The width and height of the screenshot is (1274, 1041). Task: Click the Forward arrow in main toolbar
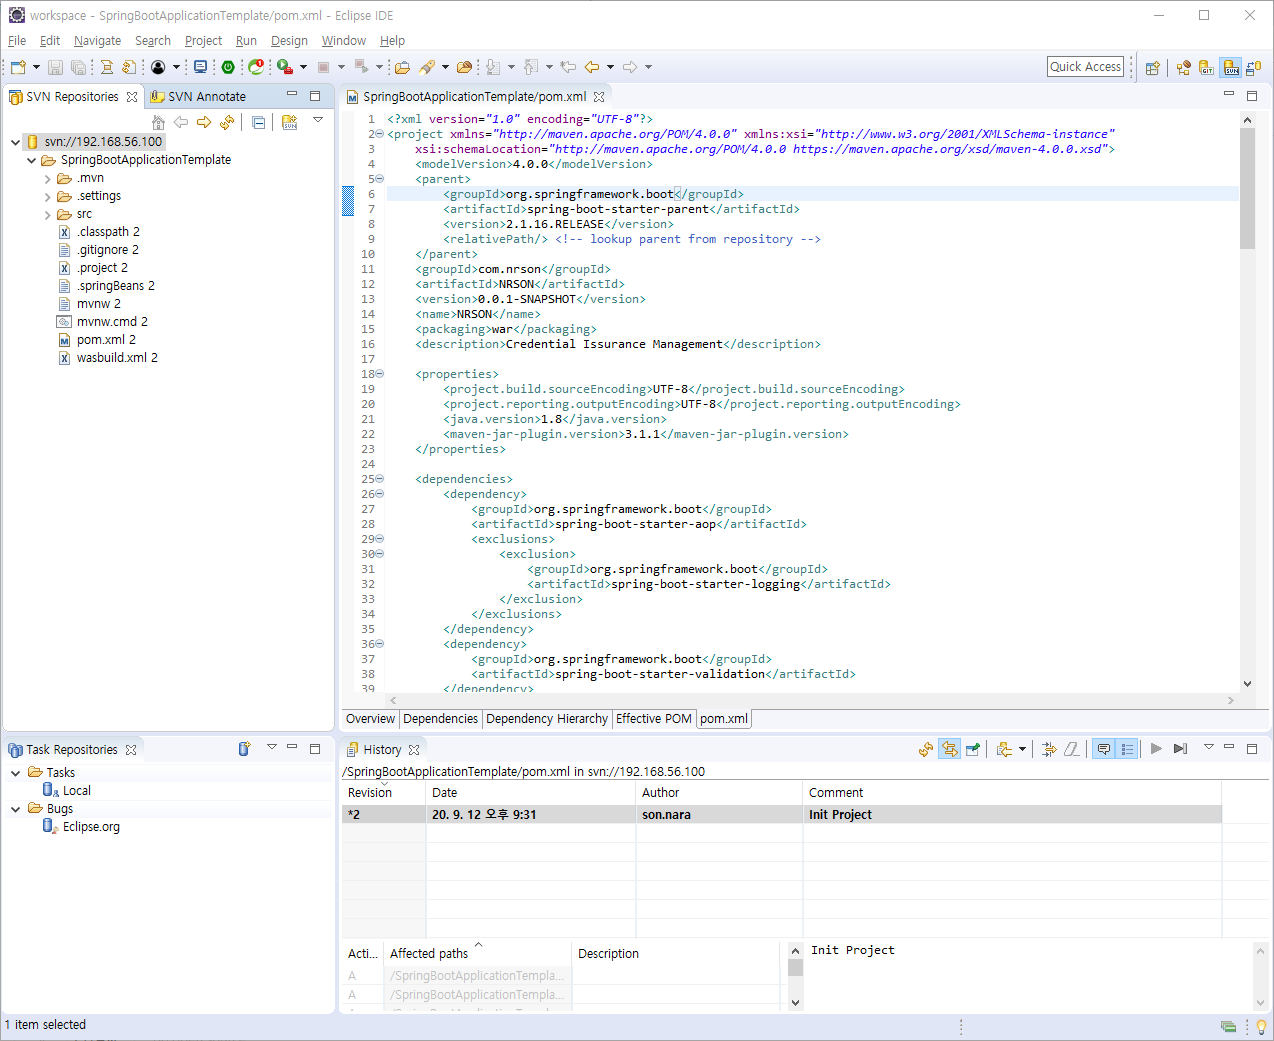pyautogui.click(x=630, y=67)
